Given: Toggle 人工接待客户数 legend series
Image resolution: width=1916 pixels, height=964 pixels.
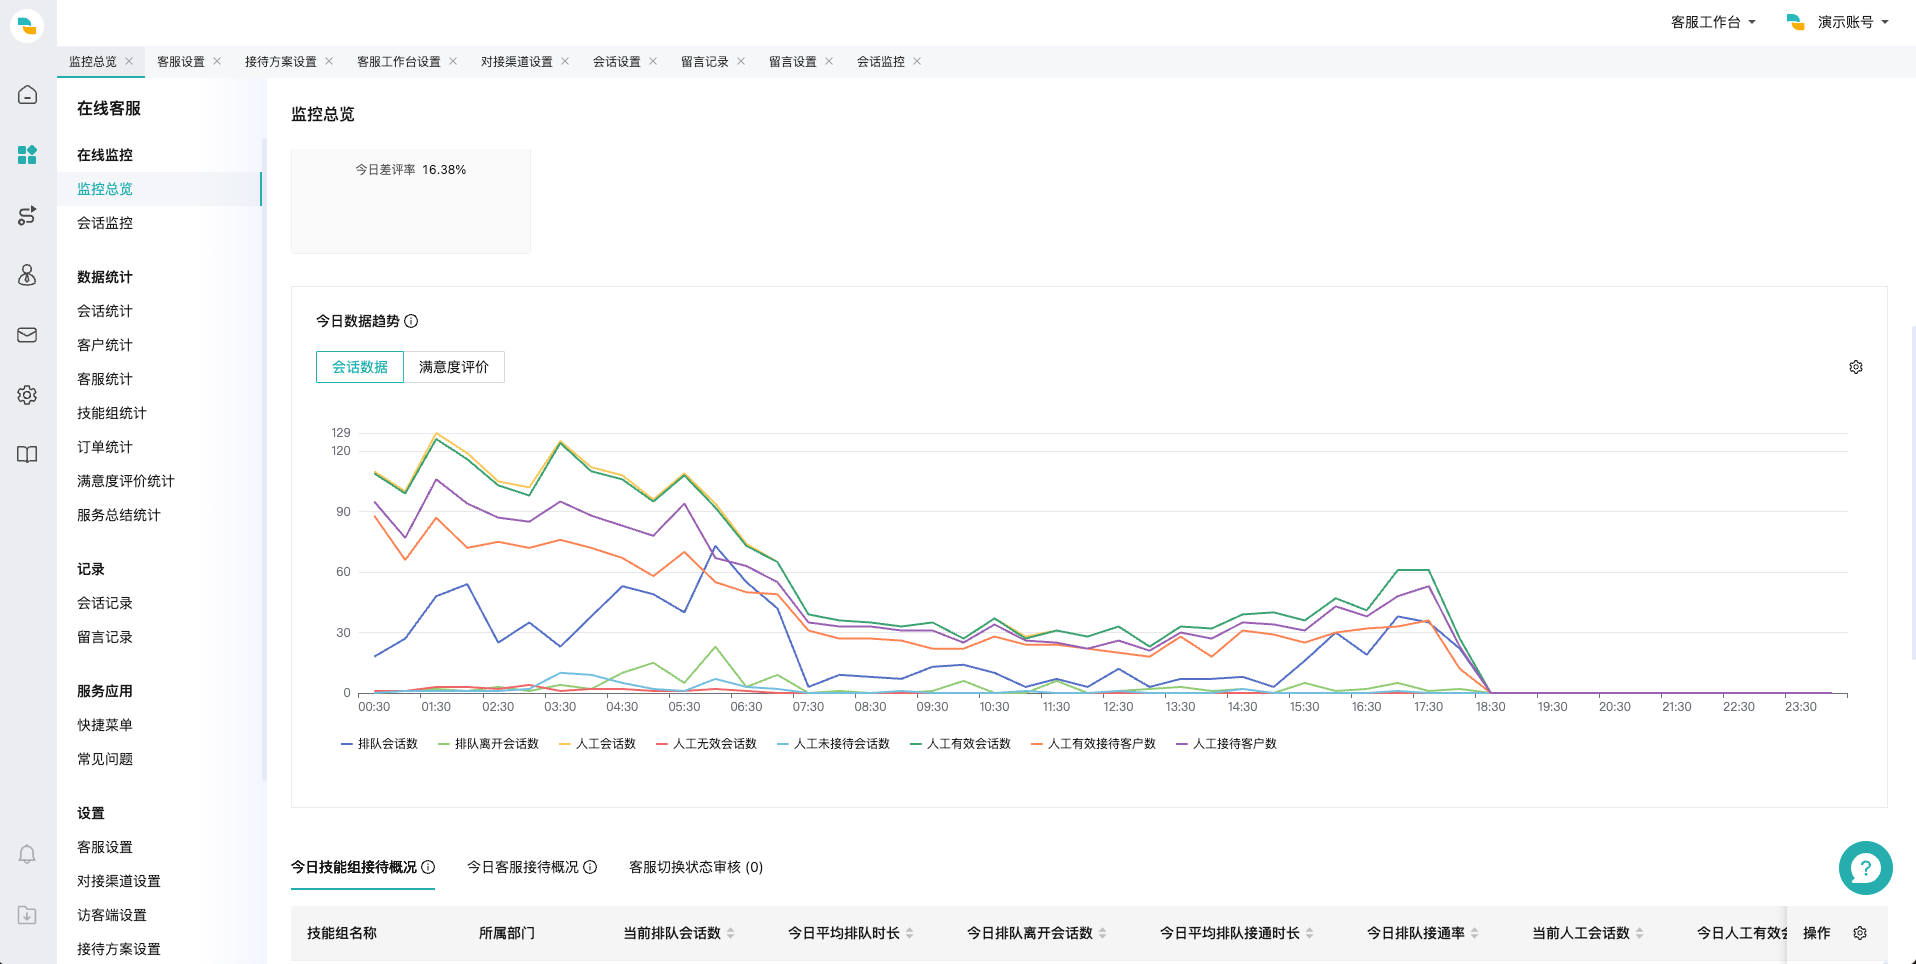Looking at the screenshot, I should coord(1226,744).
